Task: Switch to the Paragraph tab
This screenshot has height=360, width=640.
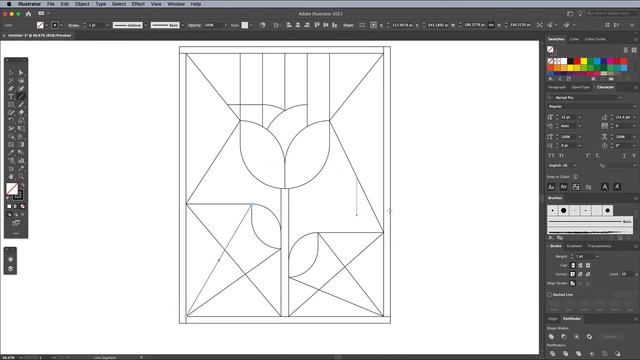Action: click(557, 87)
